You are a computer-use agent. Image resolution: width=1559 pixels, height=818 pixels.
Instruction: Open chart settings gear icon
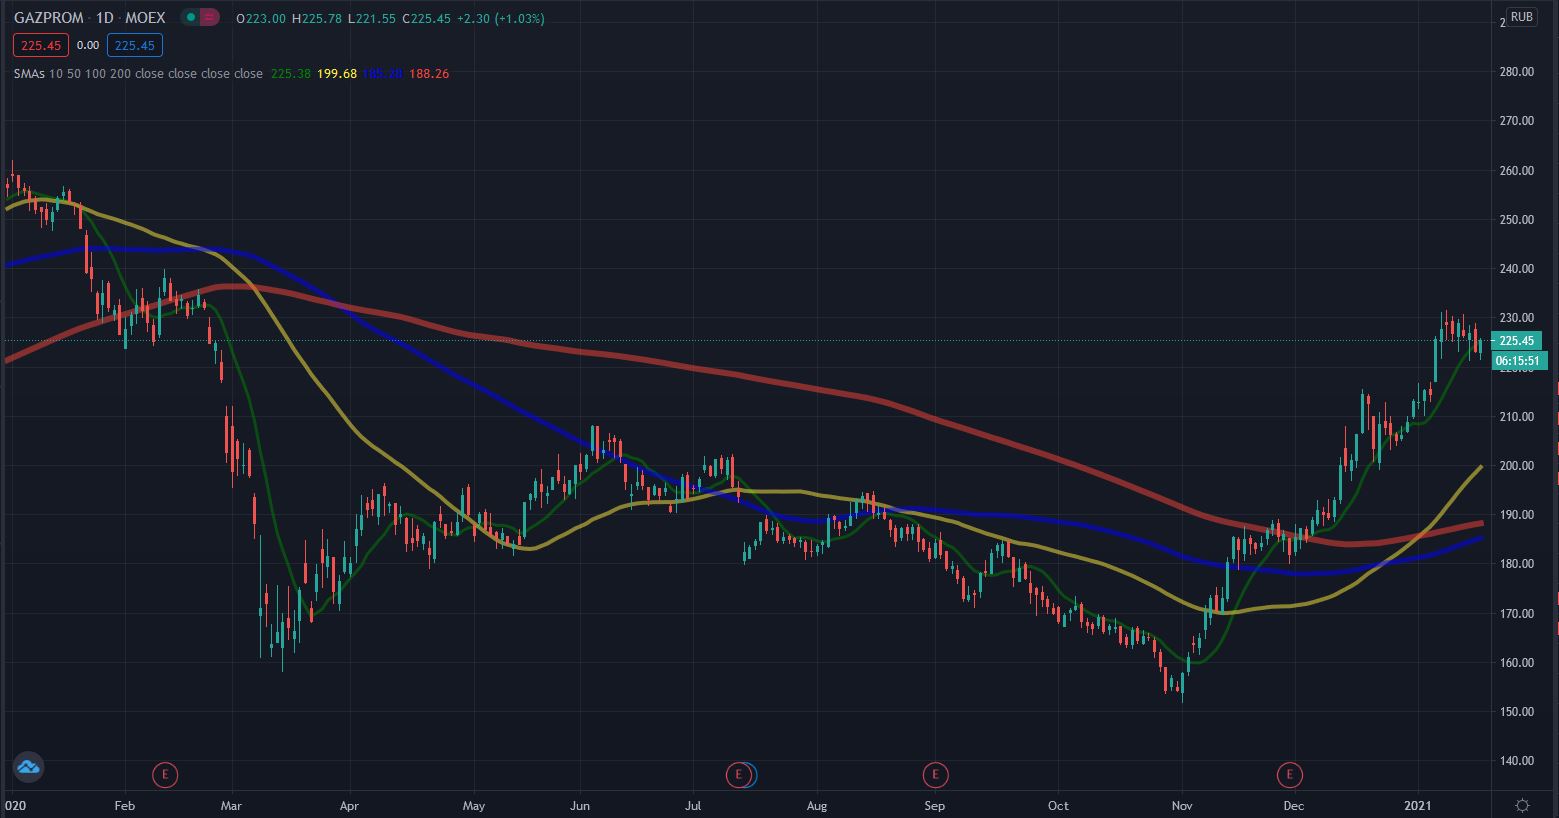[1522, 805]
